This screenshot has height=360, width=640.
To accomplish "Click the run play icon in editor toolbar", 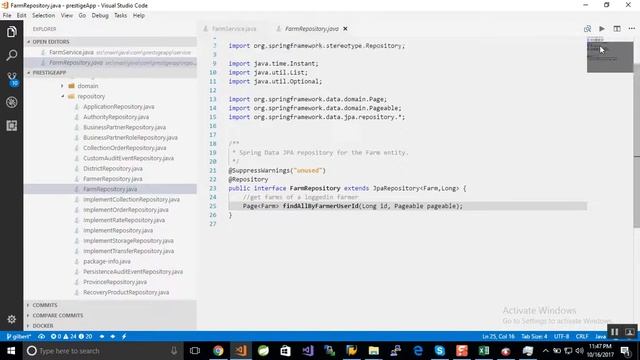I will 602,29.
